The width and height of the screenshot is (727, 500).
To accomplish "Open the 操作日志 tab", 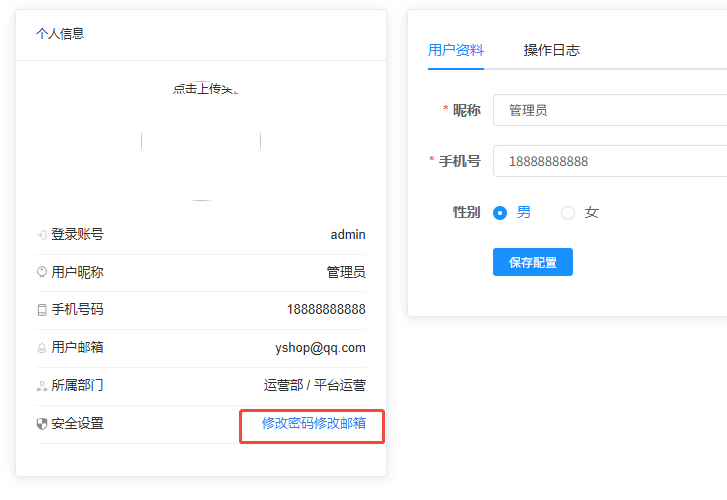I will pyautogui.click(x=551, y=50).
